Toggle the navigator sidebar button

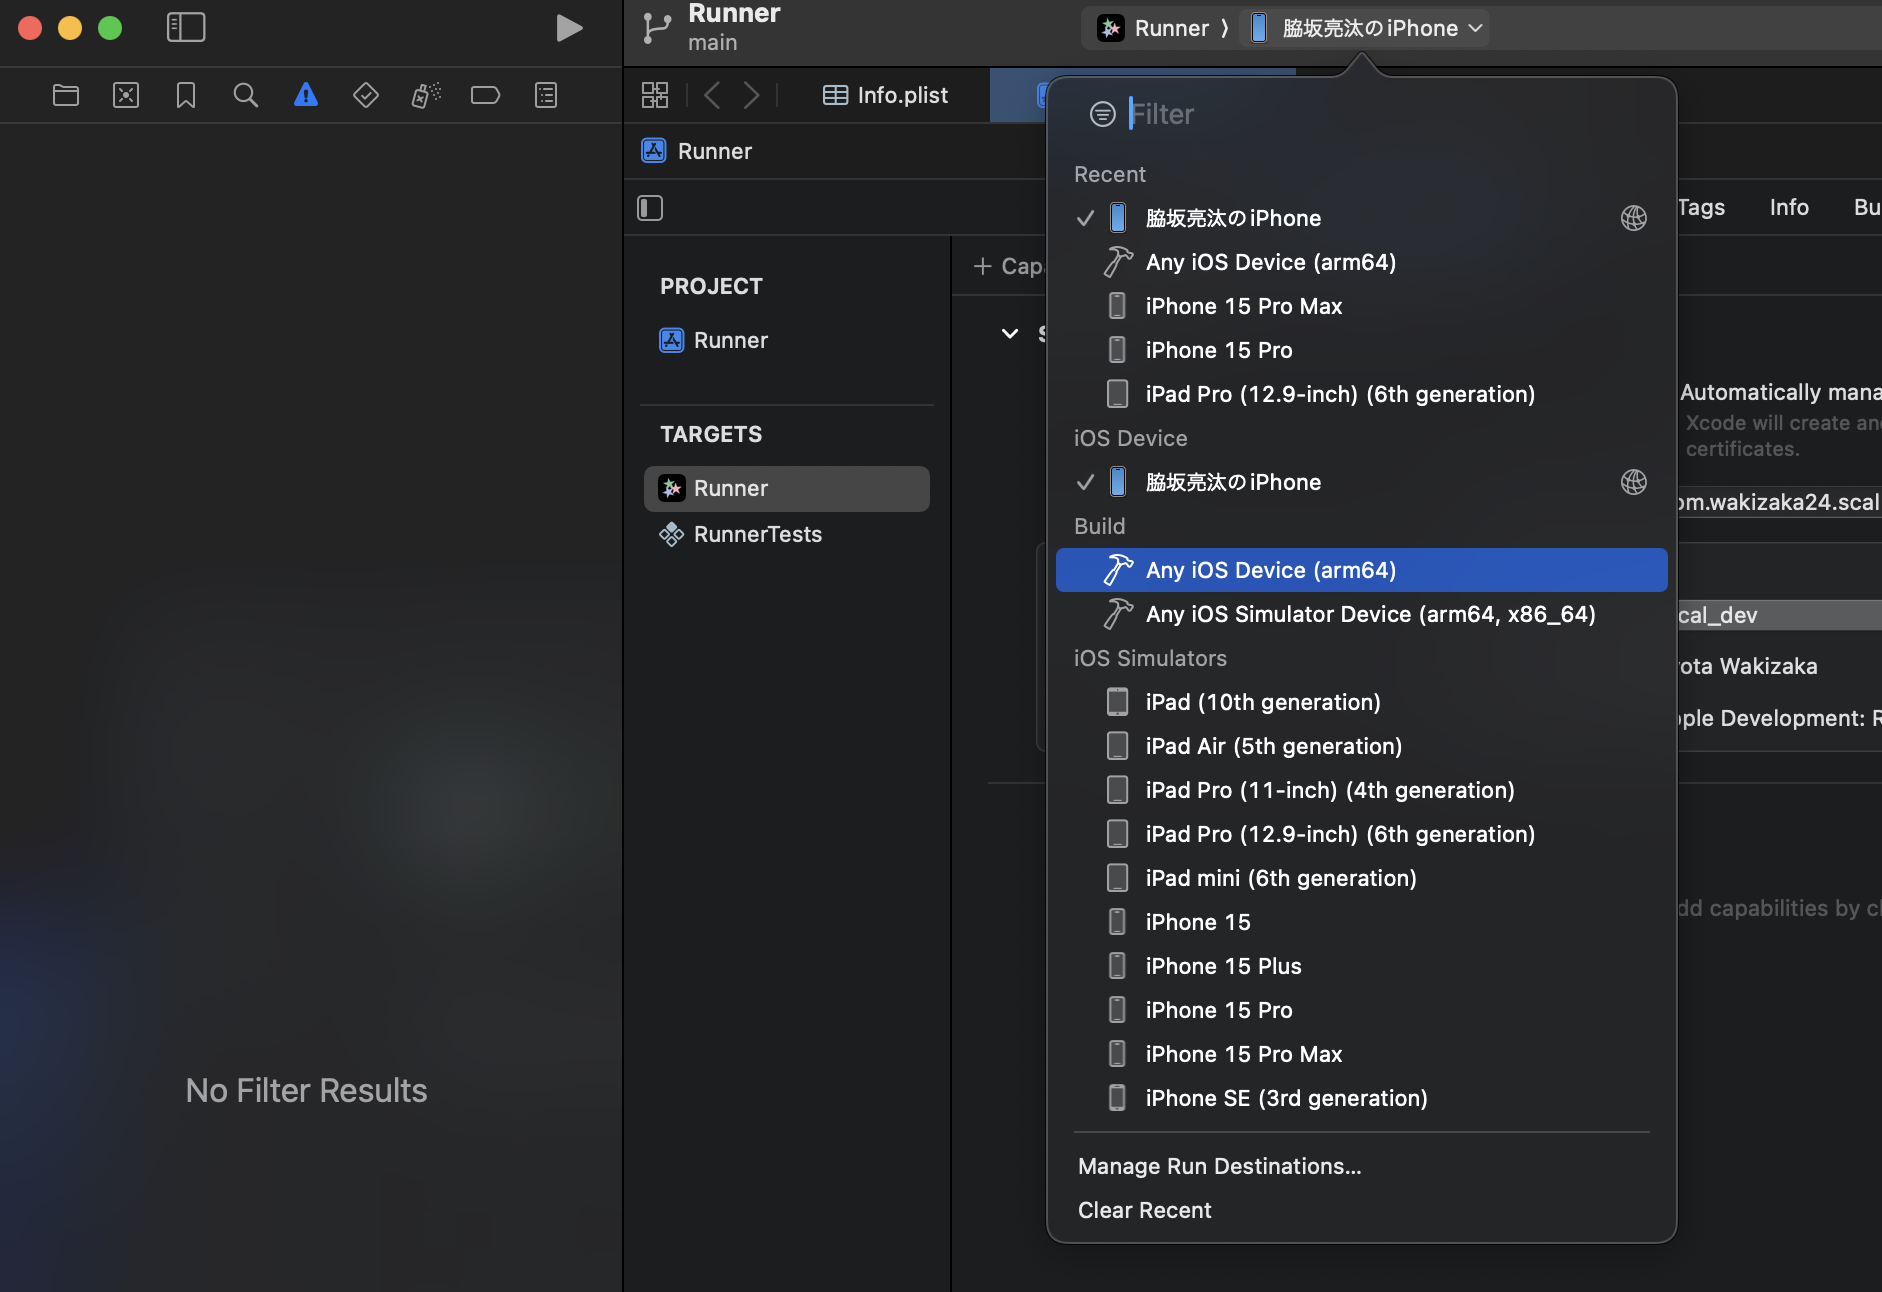click(x=186, y=27)
